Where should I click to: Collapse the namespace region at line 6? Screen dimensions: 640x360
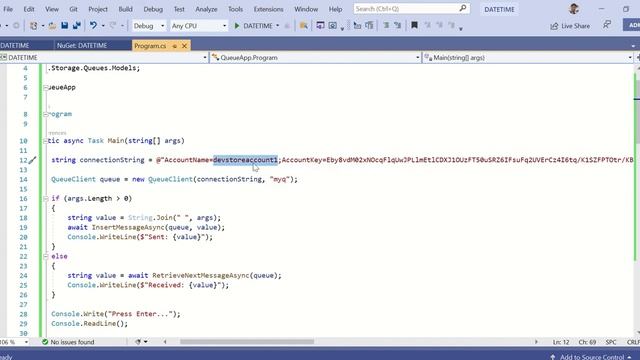[45, 87]
